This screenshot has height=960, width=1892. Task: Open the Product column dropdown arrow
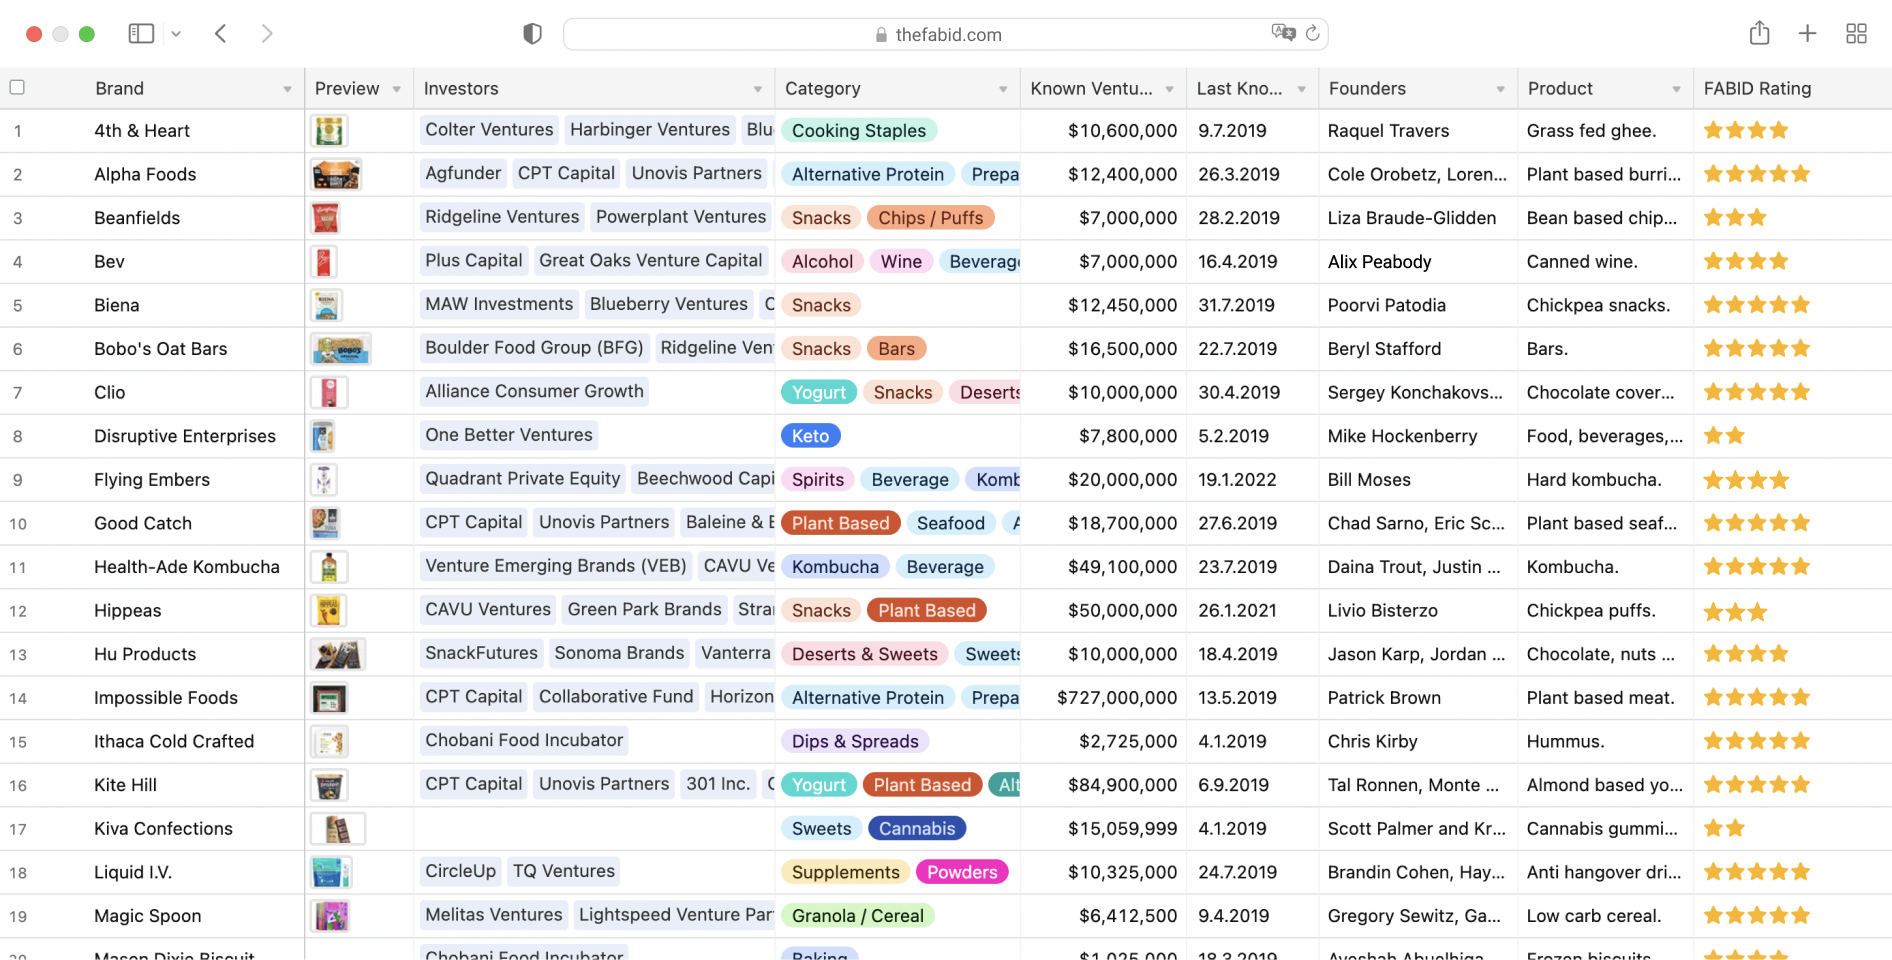pyautogui.click(x=1676, y=89)
